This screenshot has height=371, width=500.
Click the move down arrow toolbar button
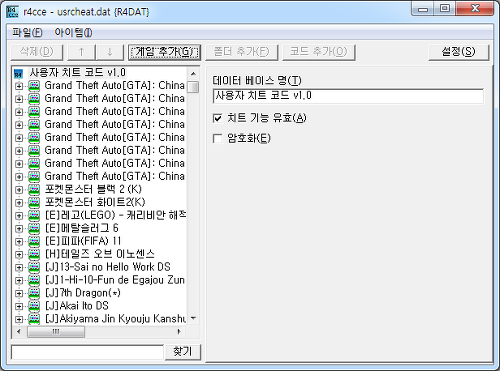pos(110,52)
